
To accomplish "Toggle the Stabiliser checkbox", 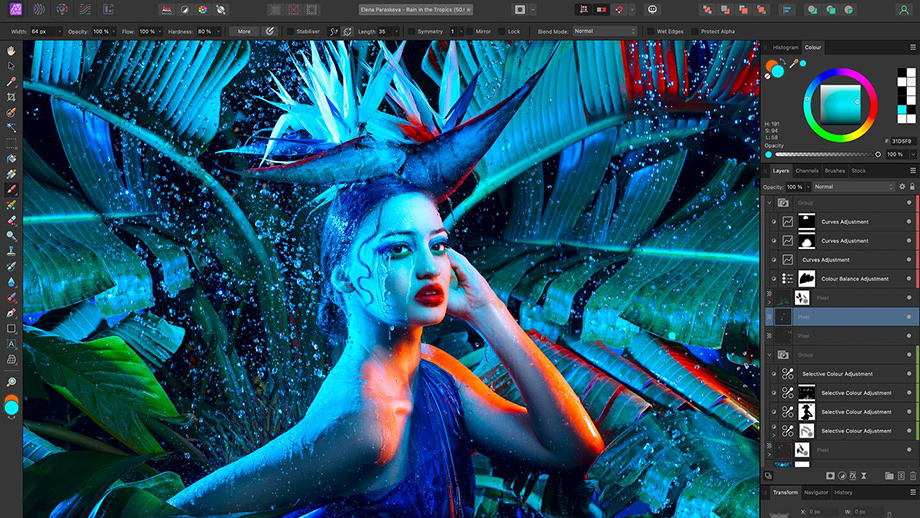I will (290, 31).
